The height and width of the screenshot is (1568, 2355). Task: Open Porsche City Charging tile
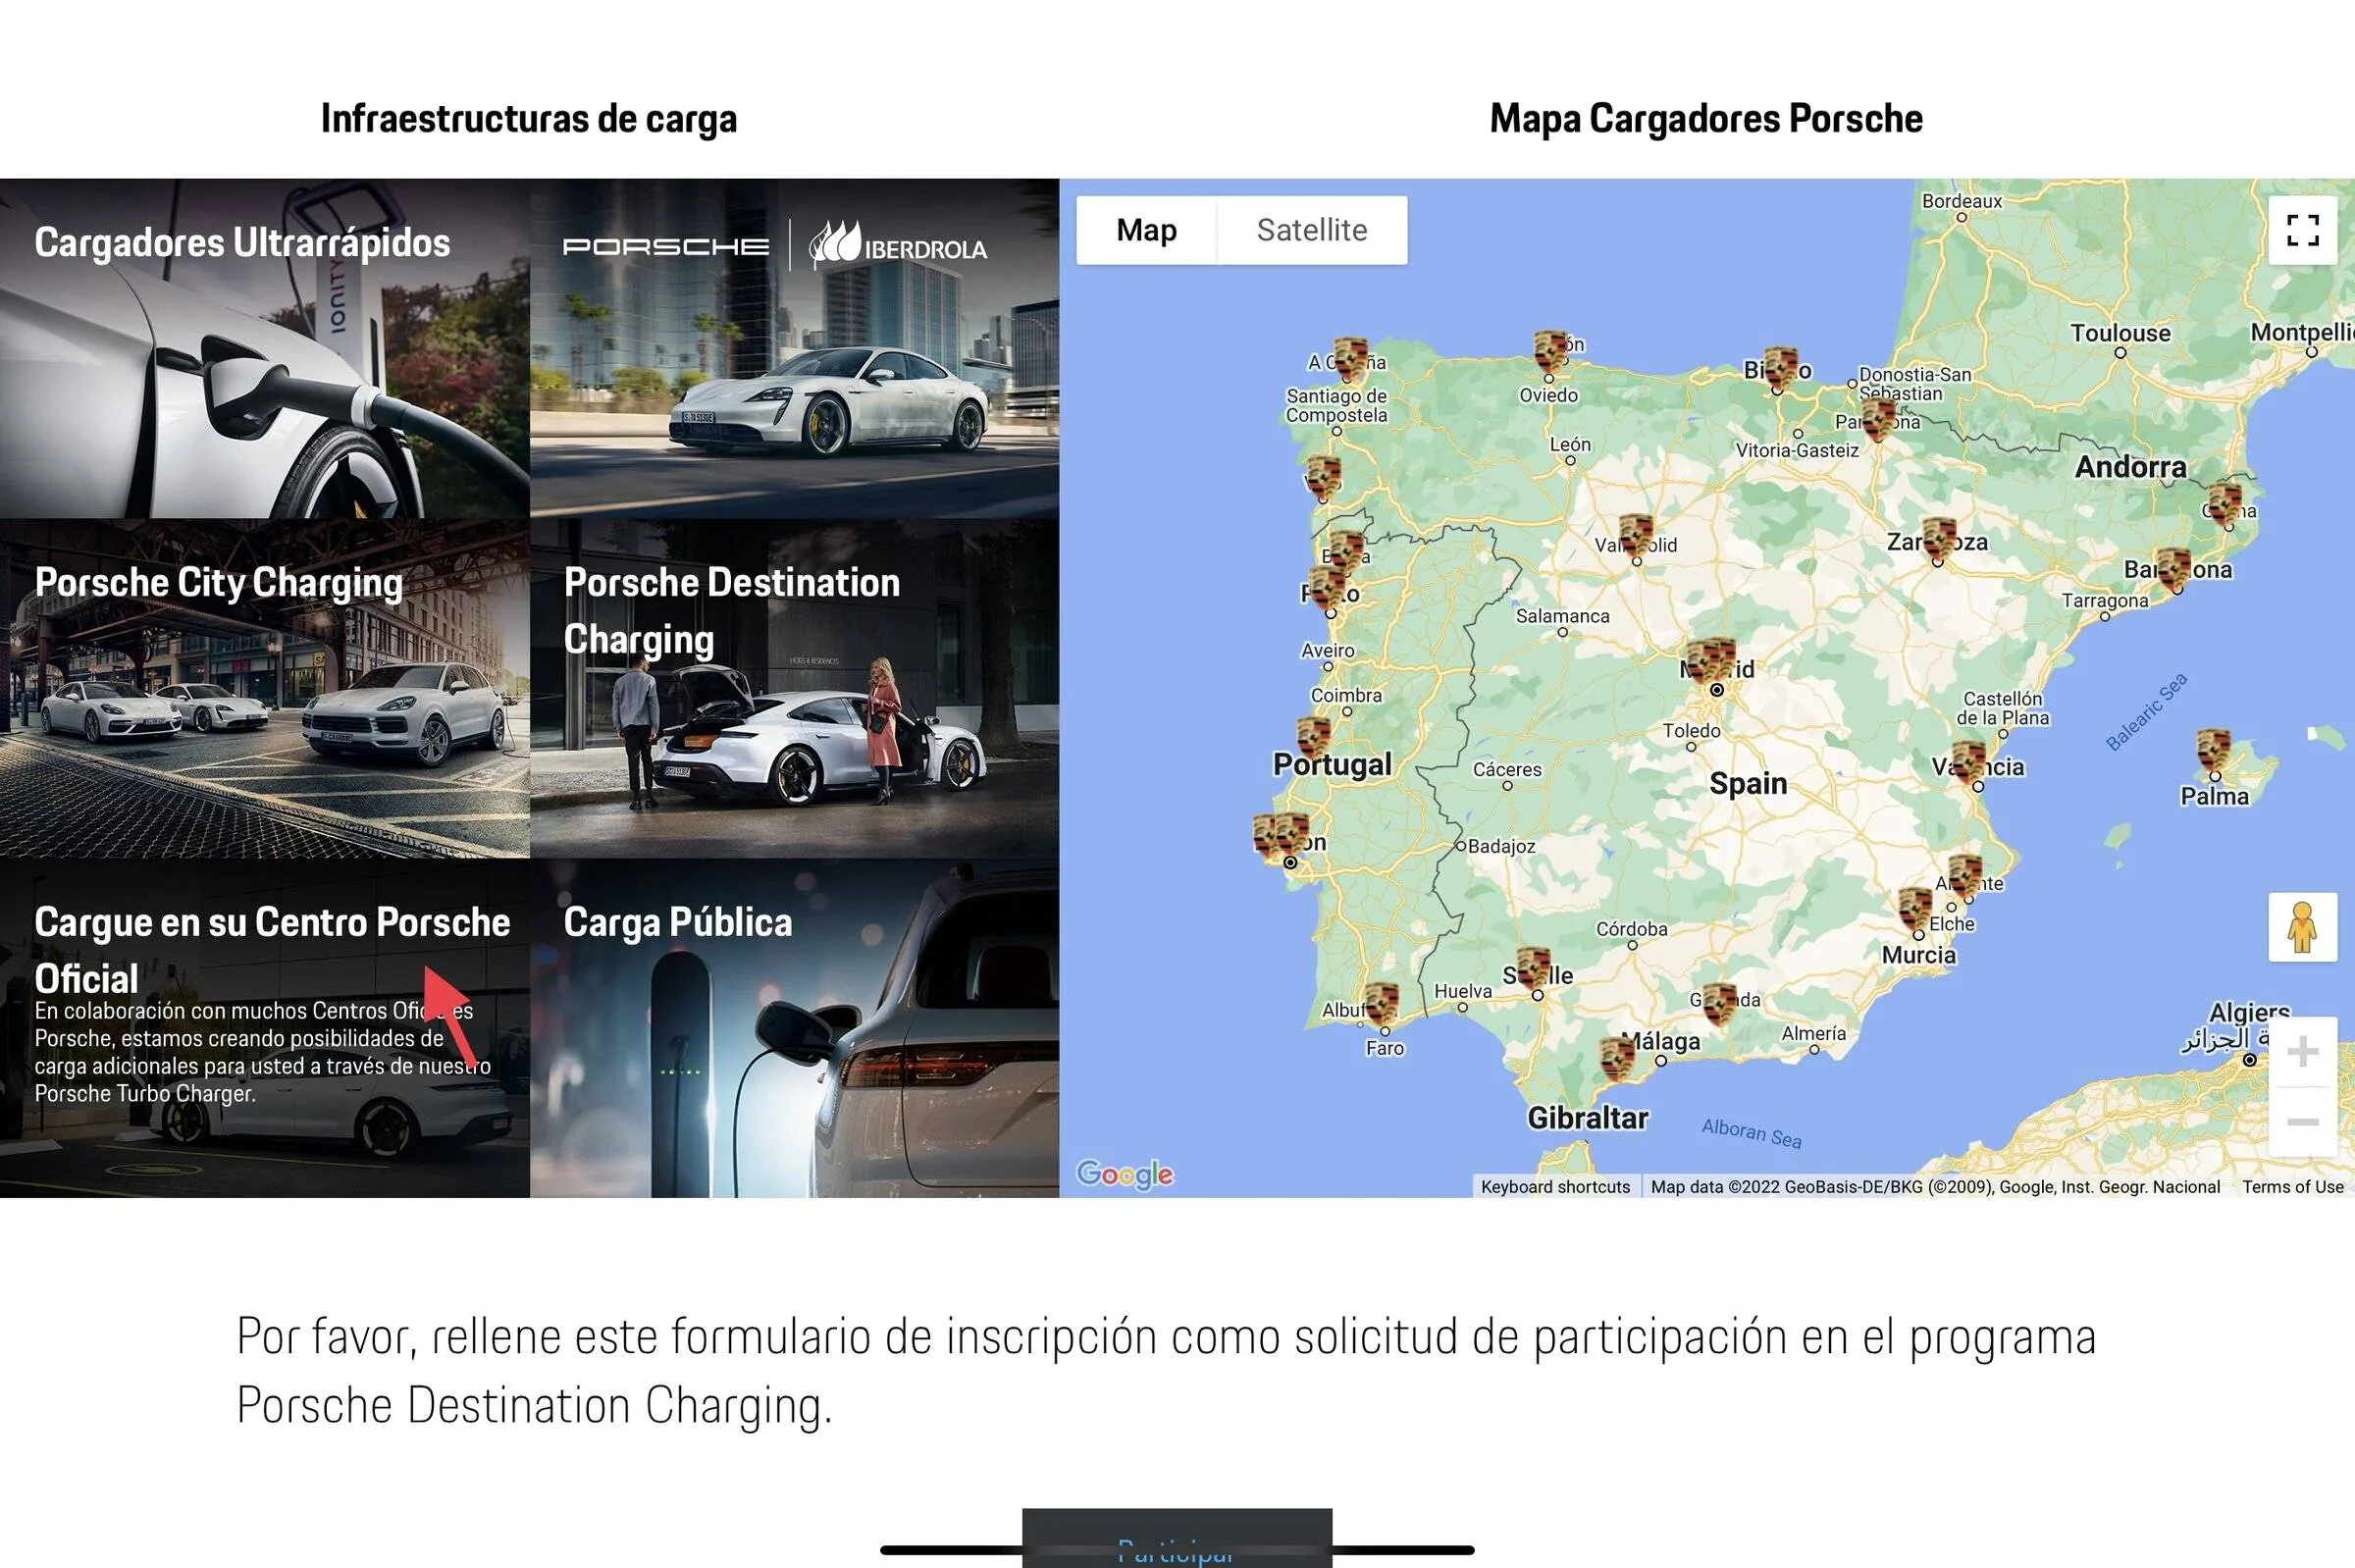point(265,688)
